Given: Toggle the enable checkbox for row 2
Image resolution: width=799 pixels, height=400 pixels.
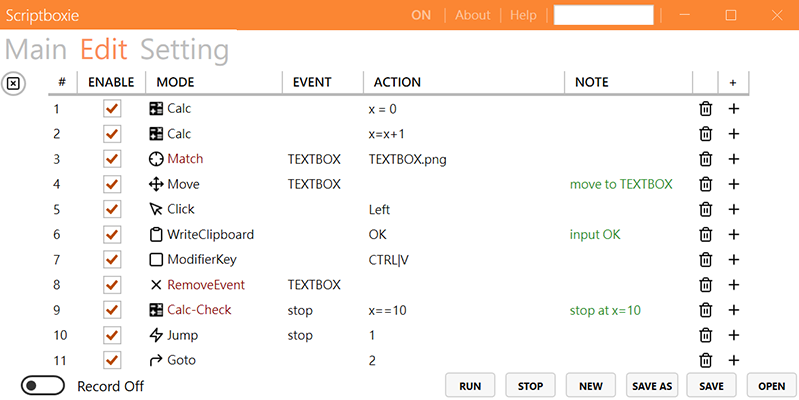Looking at the screenshot, I should coord(112,134).
